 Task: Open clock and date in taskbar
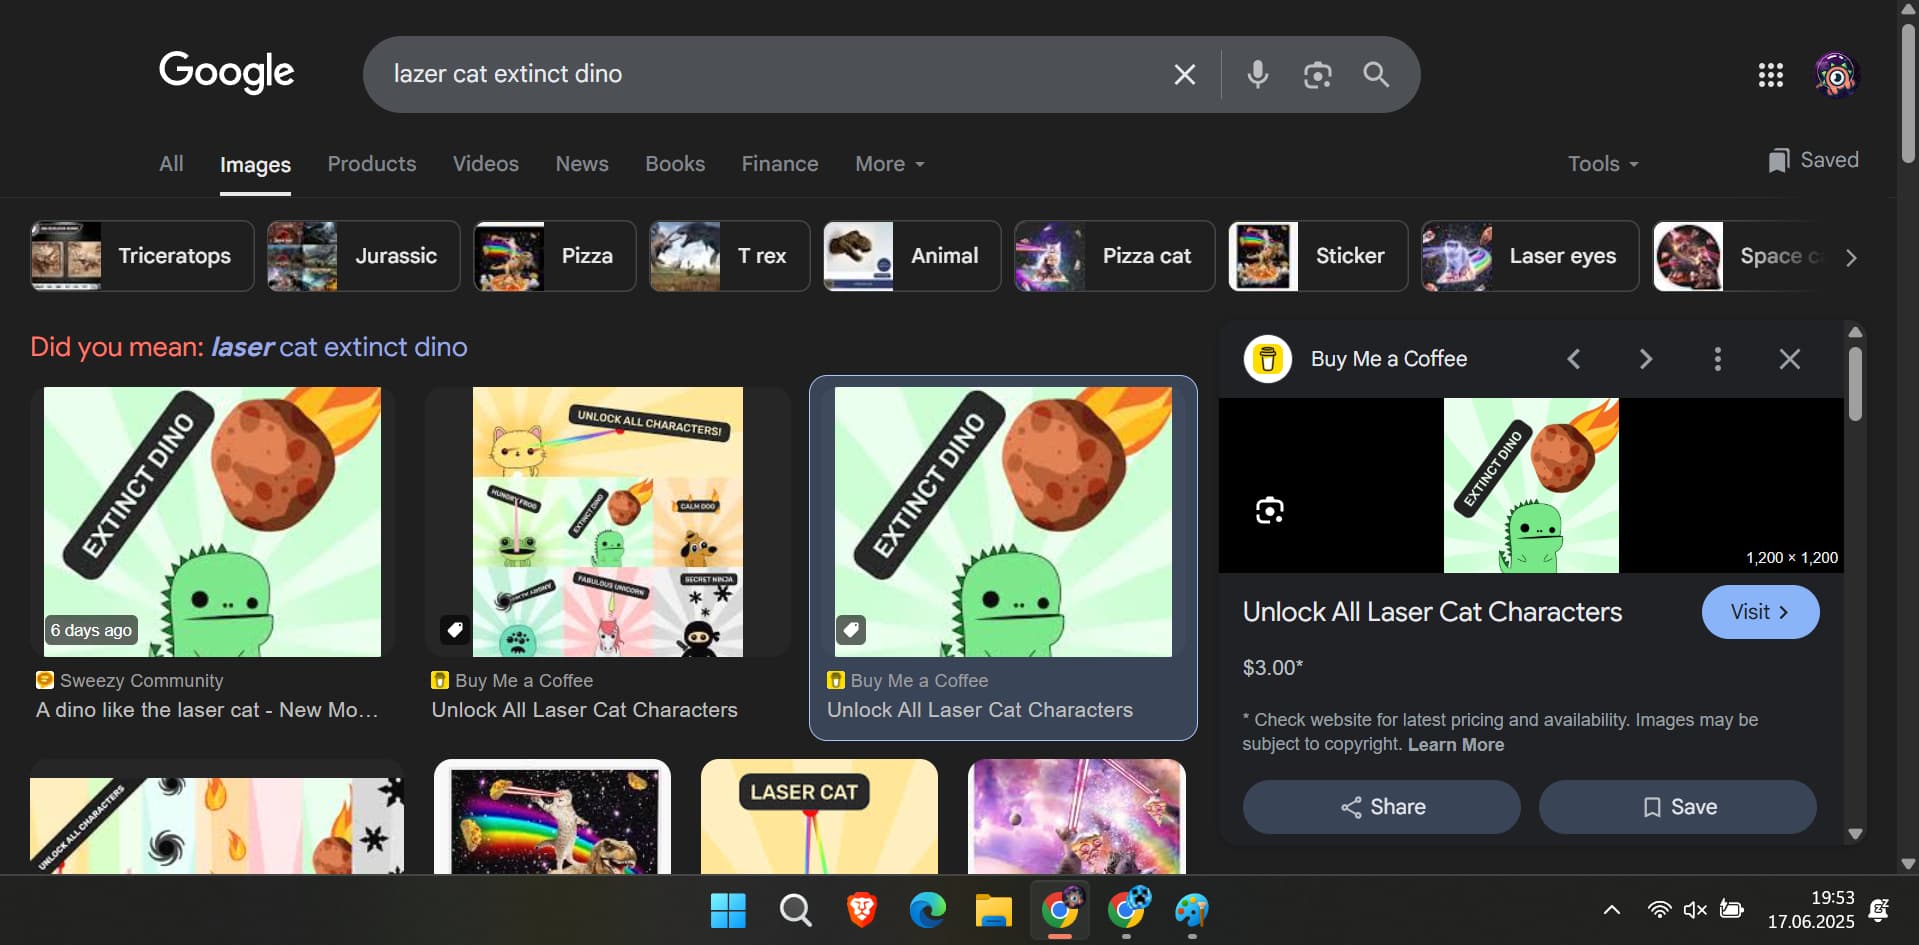[x=1811, y=910]
